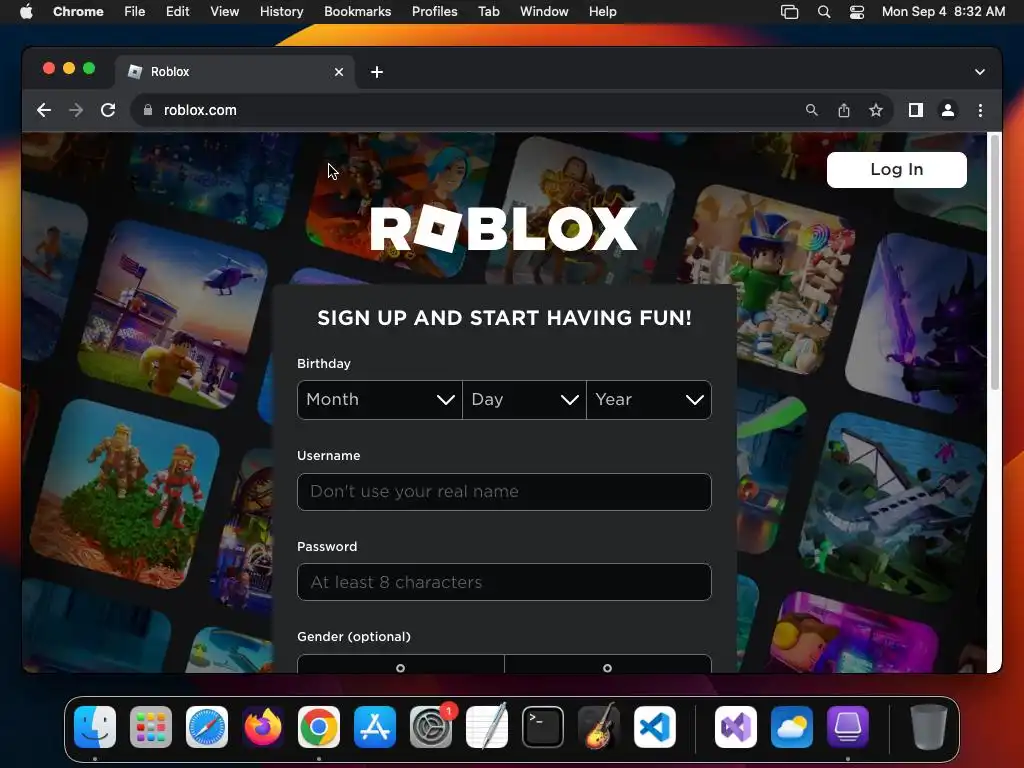The height and width of the screenshot is (768, 1024).
Task: Open the File menu
Action: [135, 12]
